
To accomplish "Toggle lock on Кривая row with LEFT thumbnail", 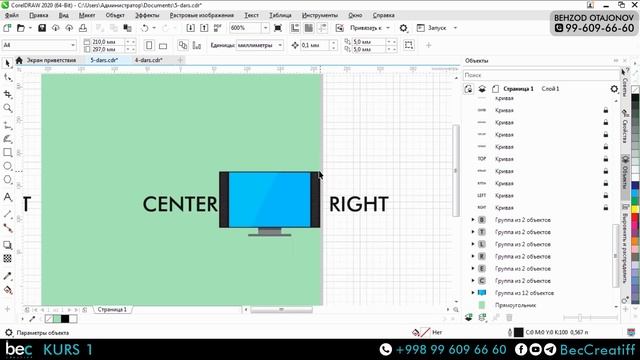I will point(606,196).
